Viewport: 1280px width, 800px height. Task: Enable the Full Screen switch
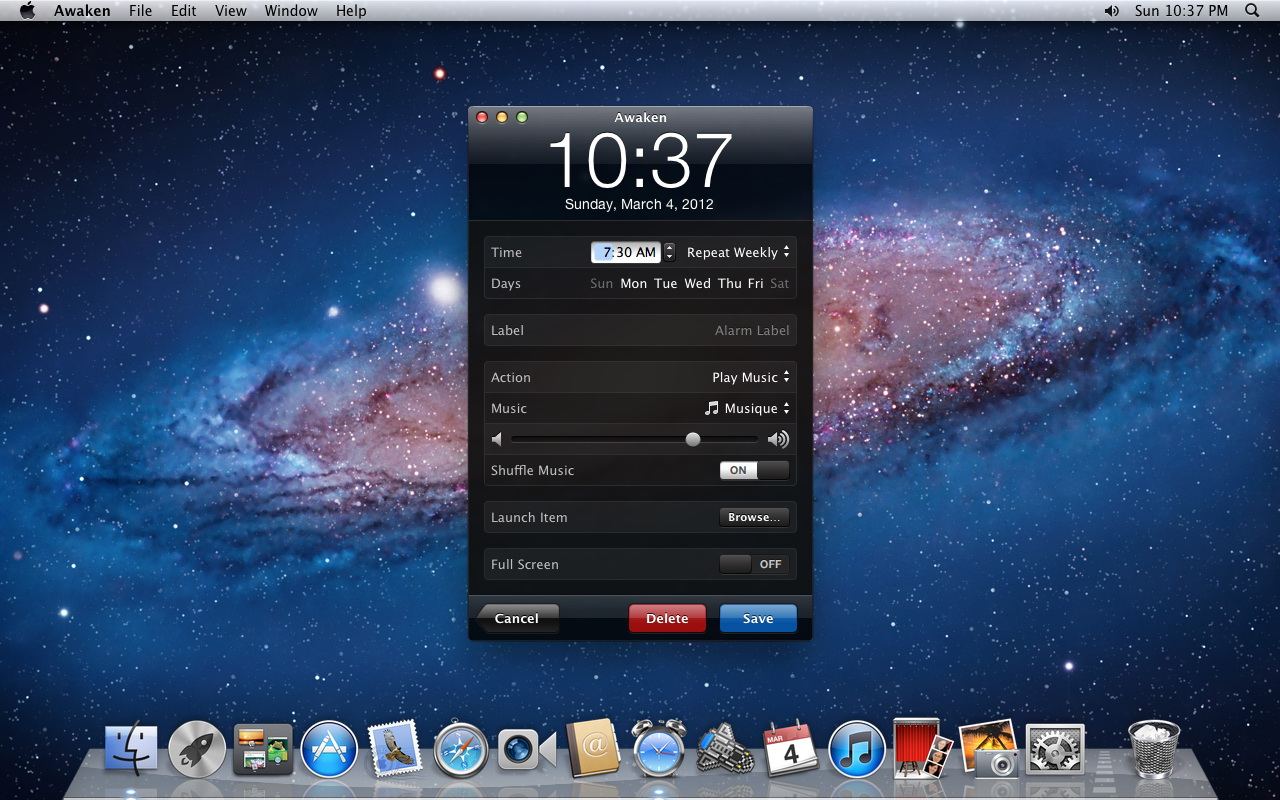pos(754,564)
